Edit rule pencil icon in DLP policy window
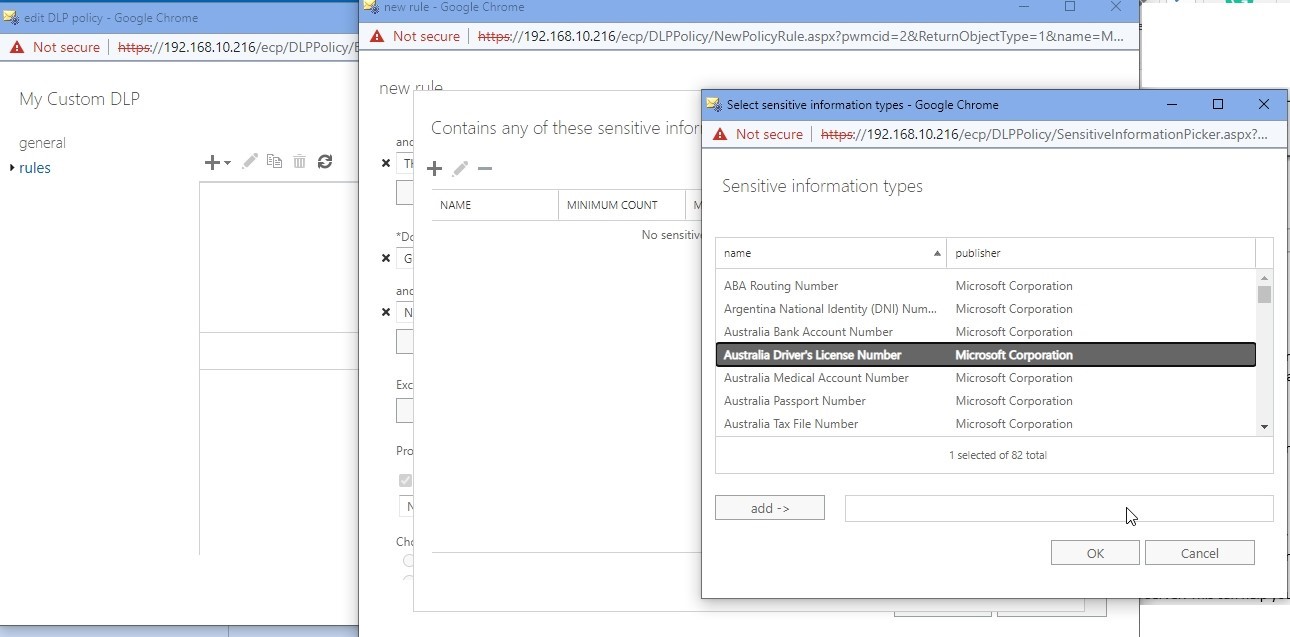 point(250,161)
